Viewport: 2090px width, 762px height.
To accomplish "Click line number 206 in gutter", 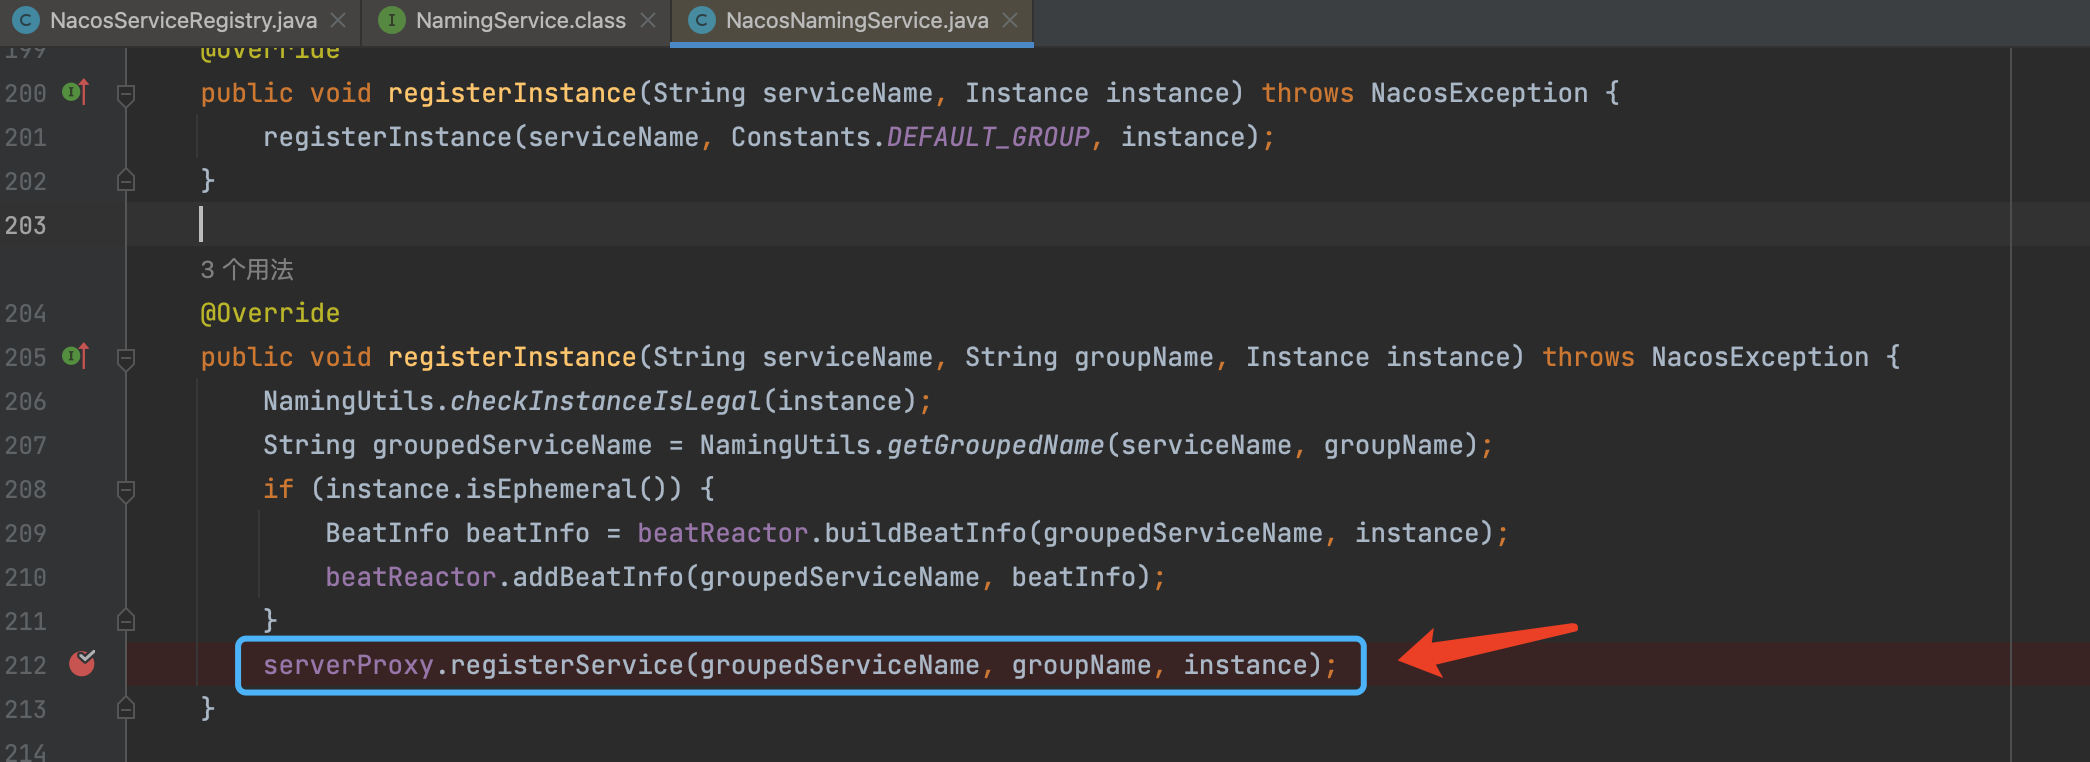I will tap(26, 401).
